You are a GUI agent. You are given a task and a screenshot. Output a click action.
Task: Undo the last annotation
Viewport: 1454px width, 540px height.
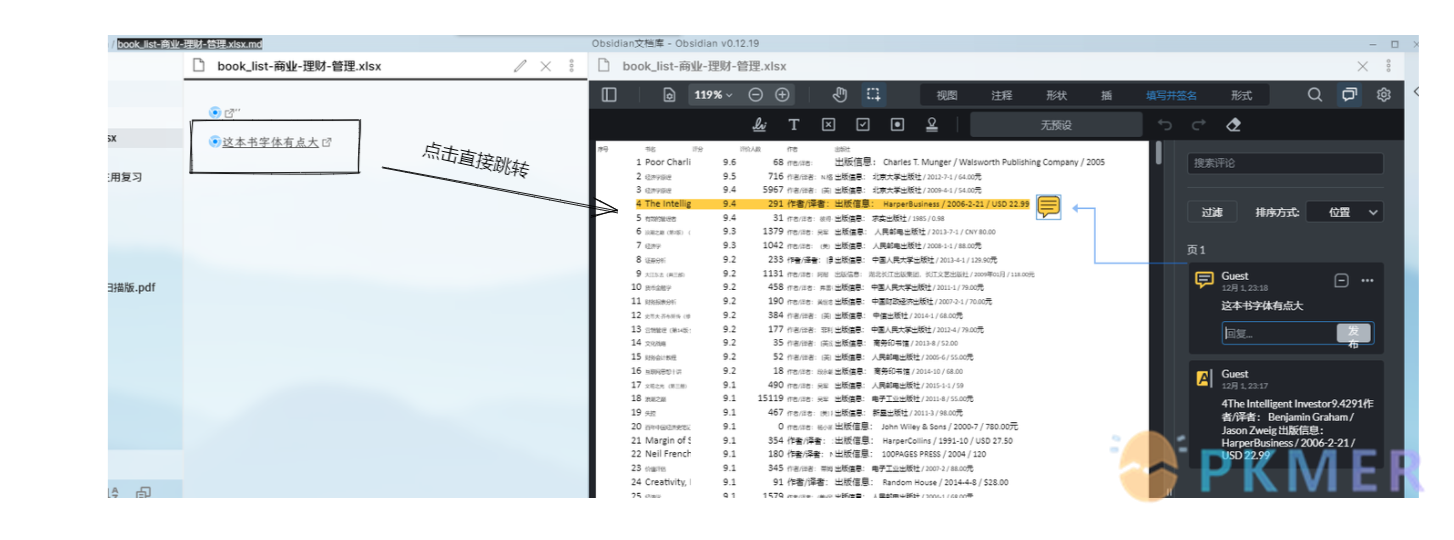[1164, 125]
